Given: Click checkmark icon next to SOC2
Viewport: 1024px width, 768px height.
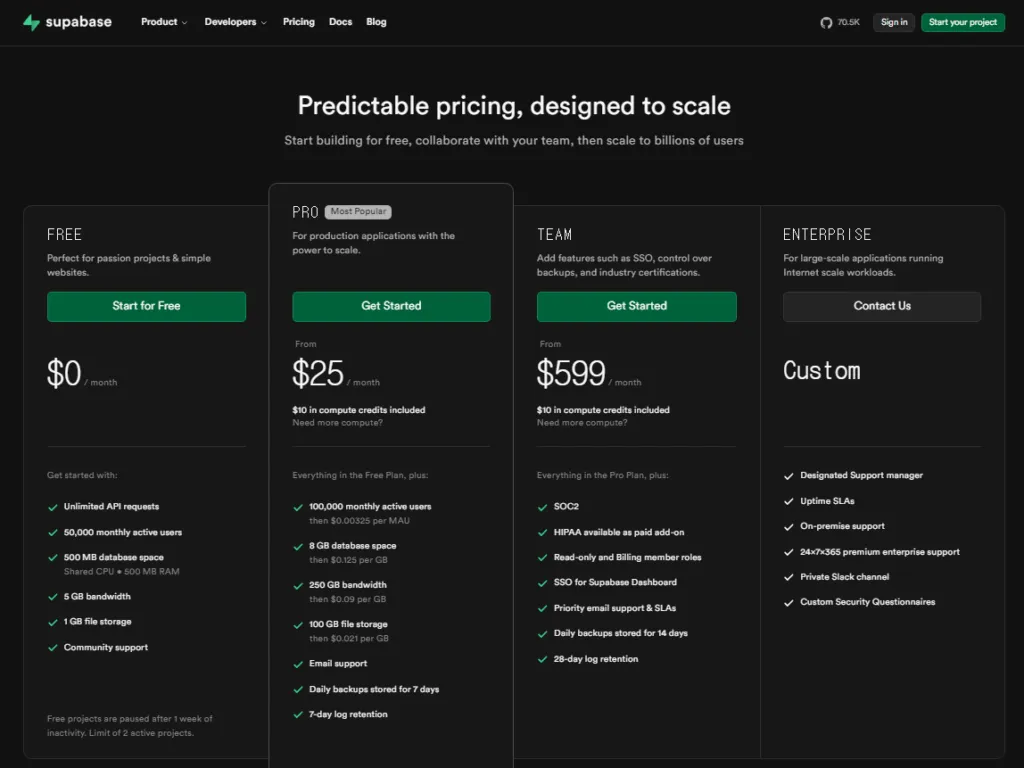Looking at the screenshot, I should 543,507.
